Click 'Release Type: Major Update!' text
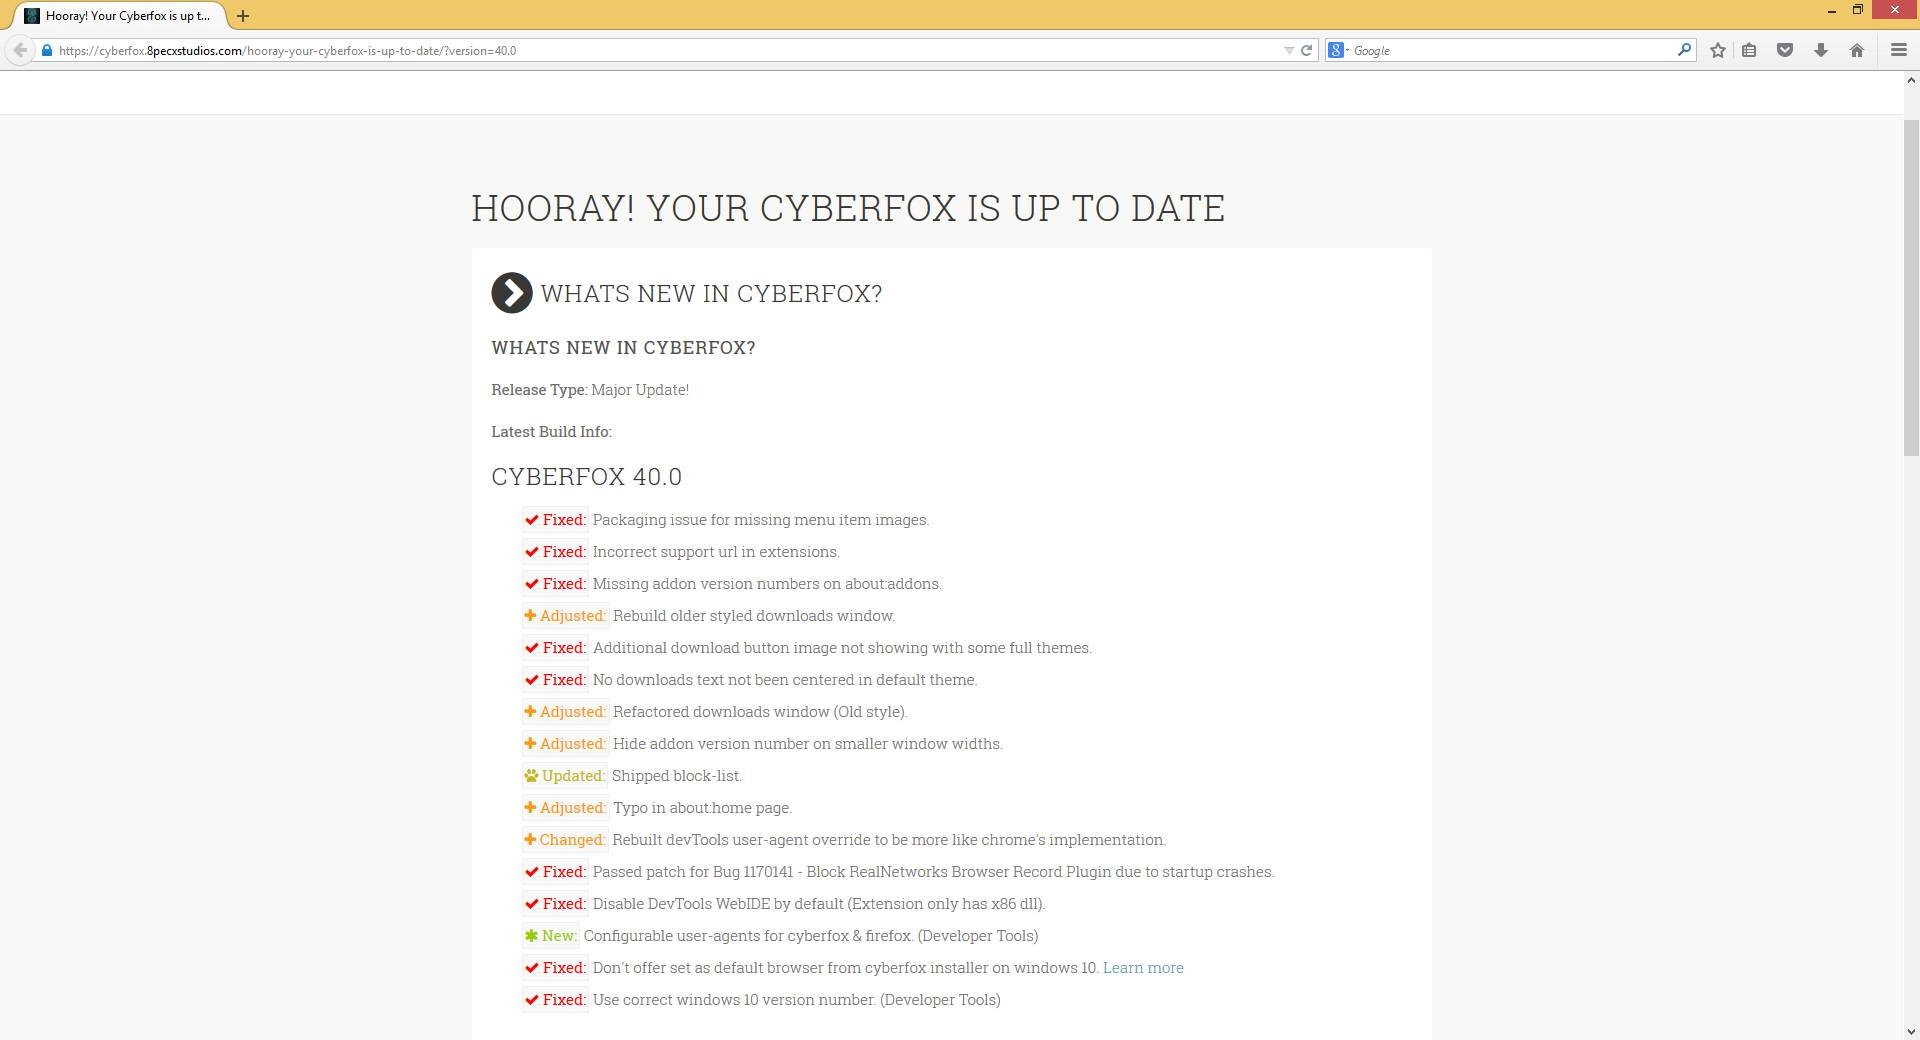The image size is (1920, 1040). click(590, 390)
